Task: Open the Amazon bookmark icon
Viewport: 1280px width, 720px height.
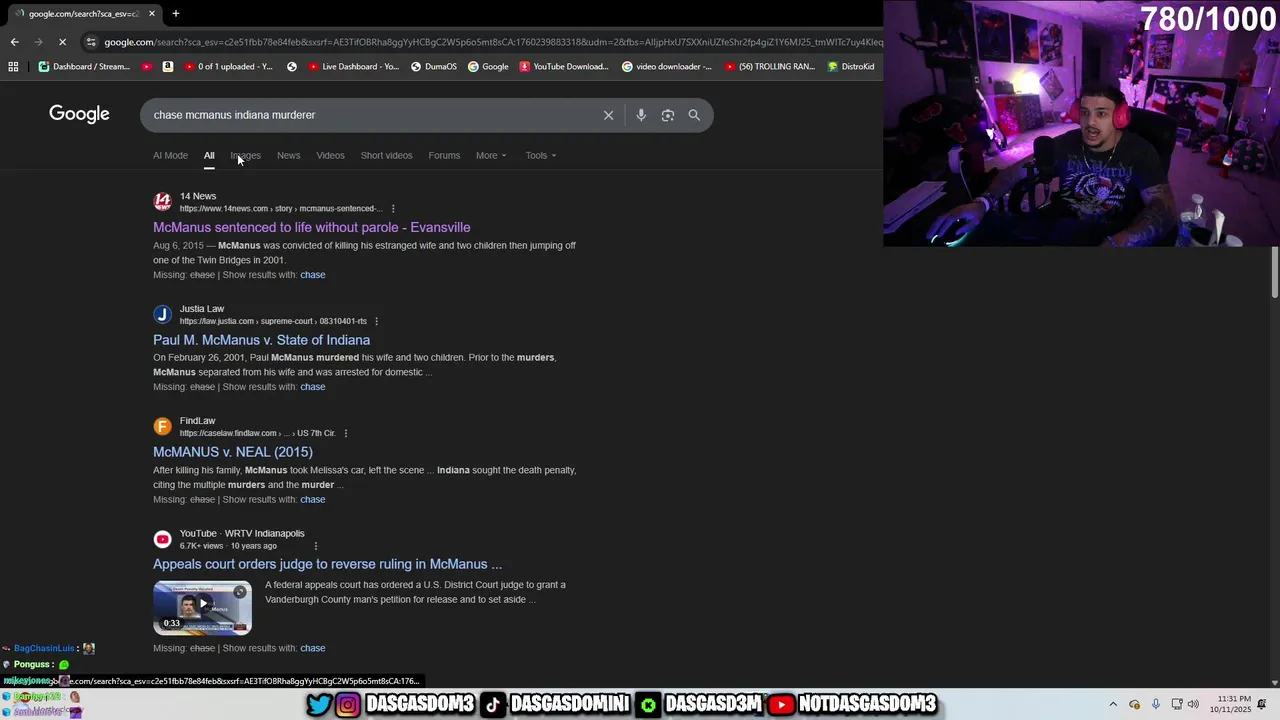Action: point(167,67)
